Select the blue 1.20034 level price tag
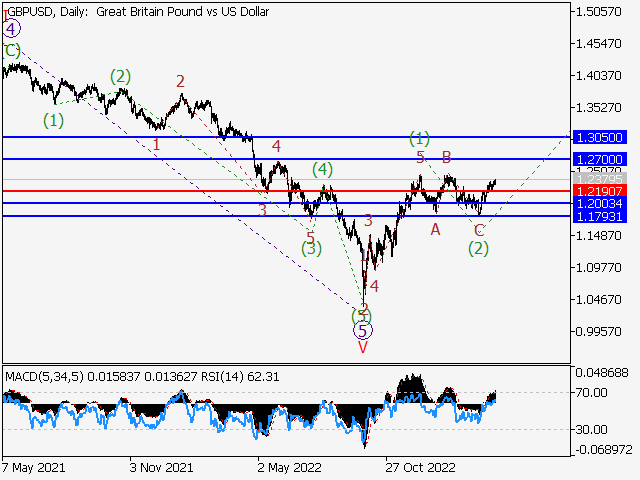 click(x=600, y=203)
